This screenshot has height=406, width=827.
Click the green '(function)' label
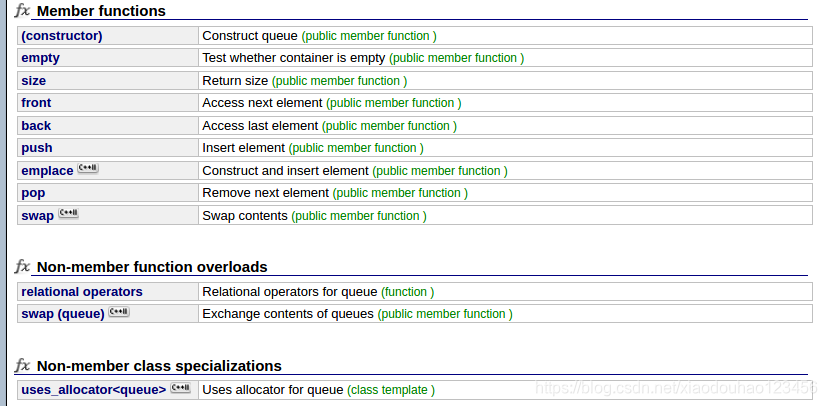point(408,292)
